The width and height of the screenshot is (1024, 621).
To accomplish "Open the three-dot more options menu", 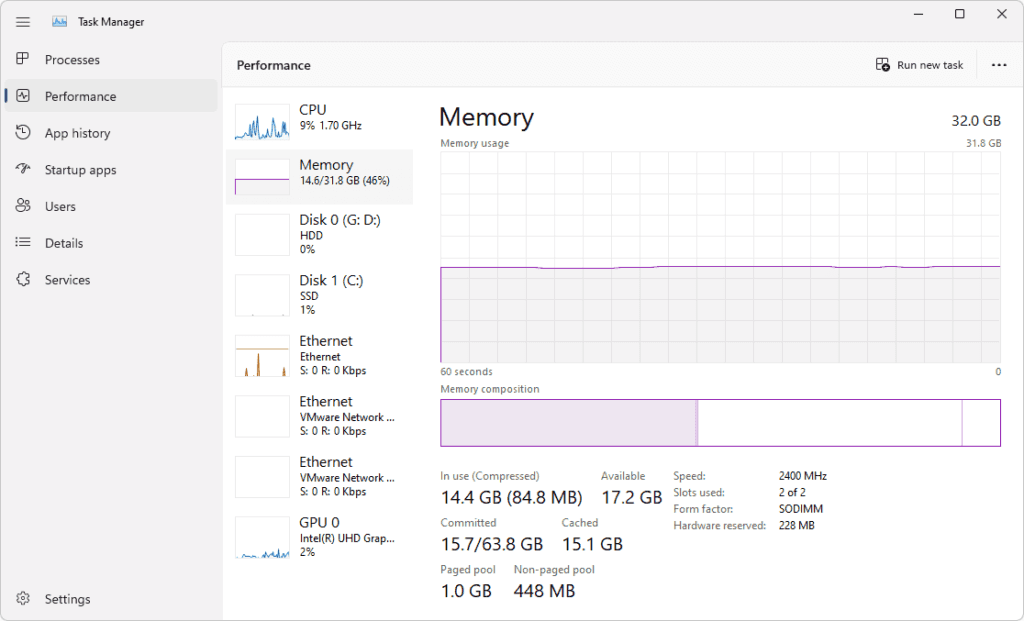I will coord(998,64).
